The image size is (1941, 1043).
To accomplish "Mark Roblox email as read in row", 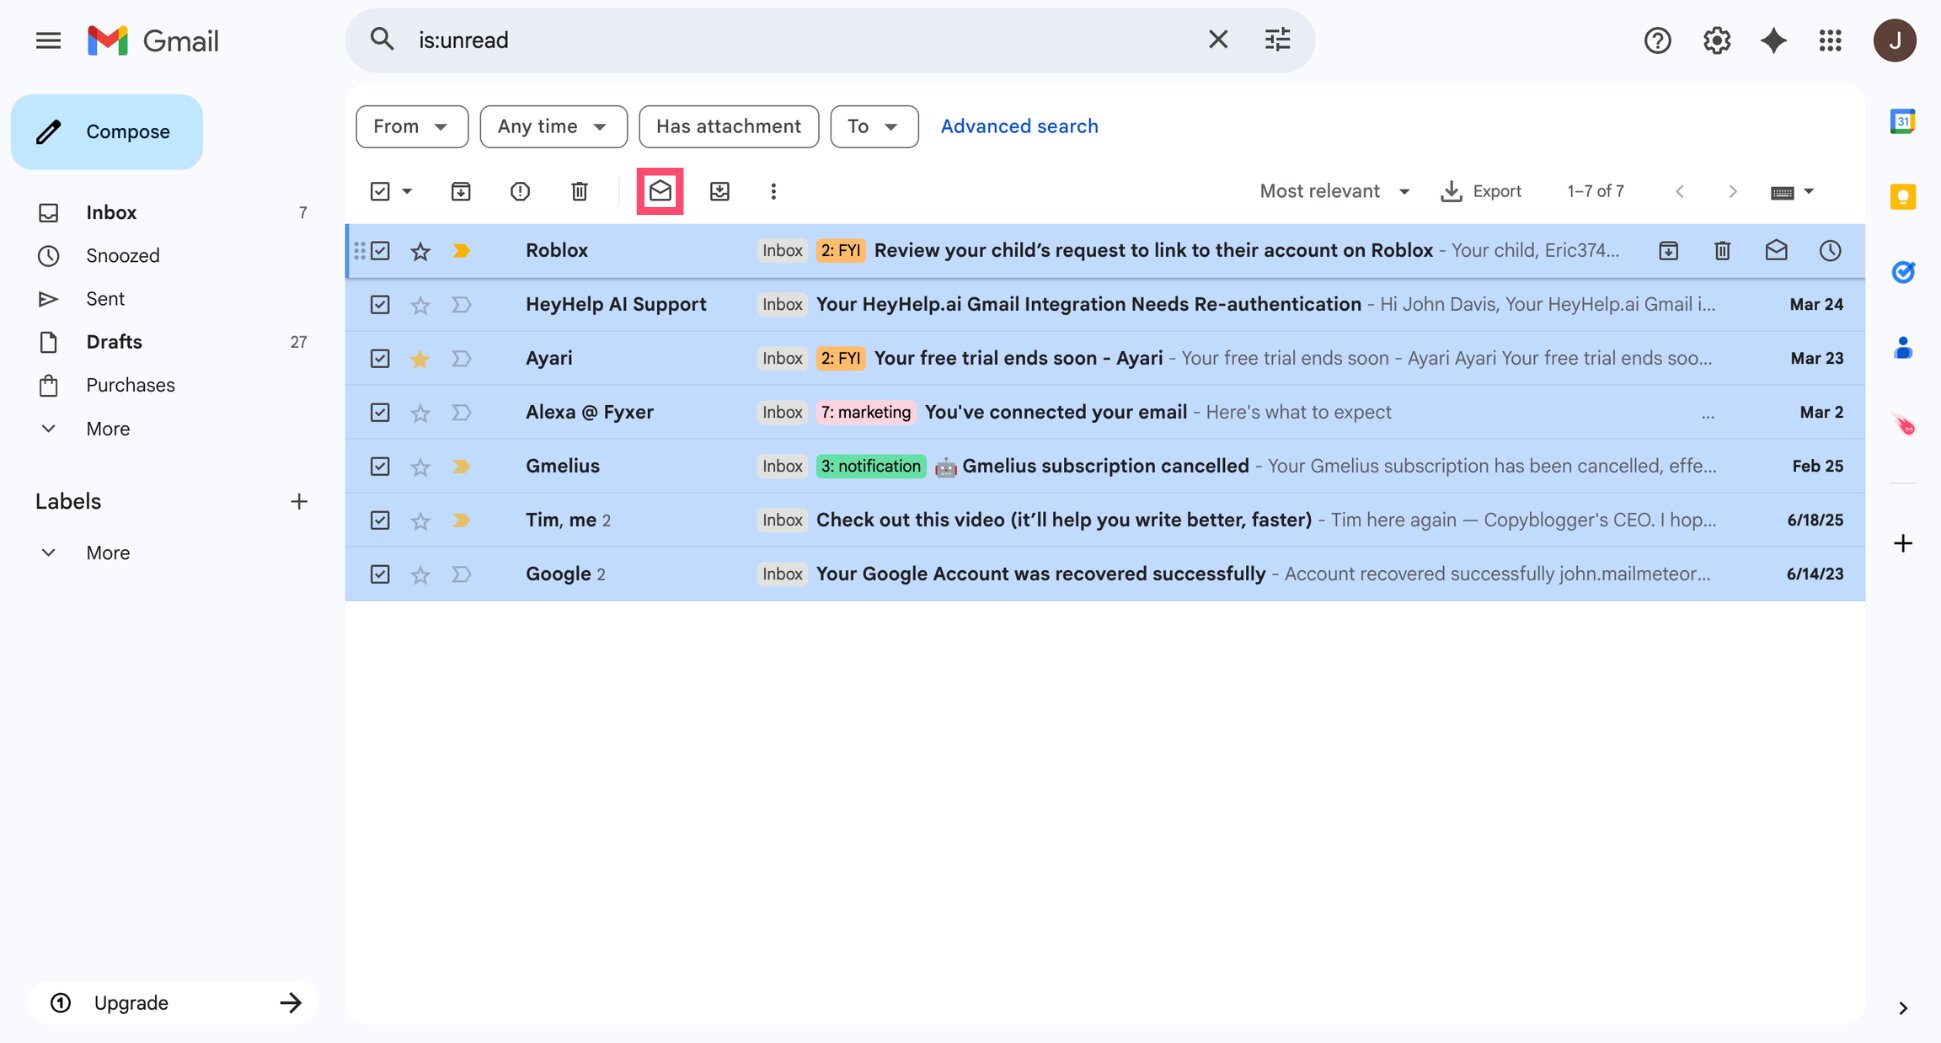I will click(1776, 250).
